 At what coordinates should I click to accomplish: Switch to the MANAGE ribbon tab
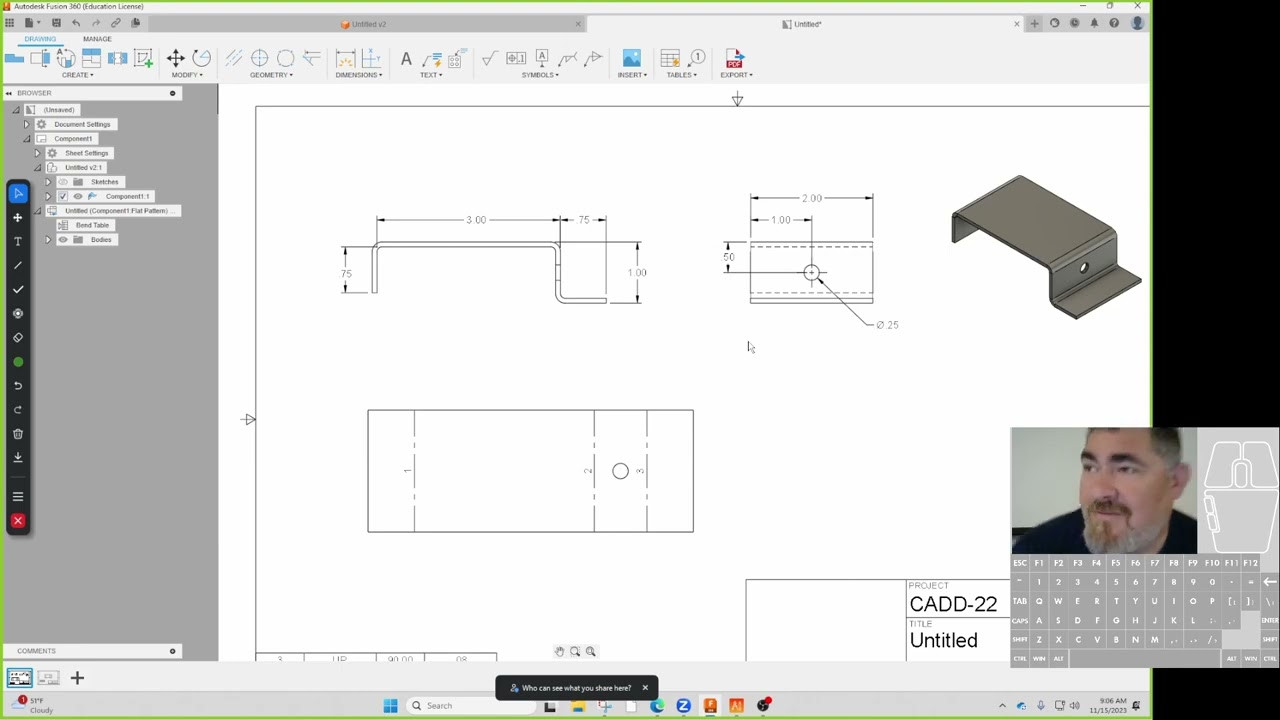point(97,39)
